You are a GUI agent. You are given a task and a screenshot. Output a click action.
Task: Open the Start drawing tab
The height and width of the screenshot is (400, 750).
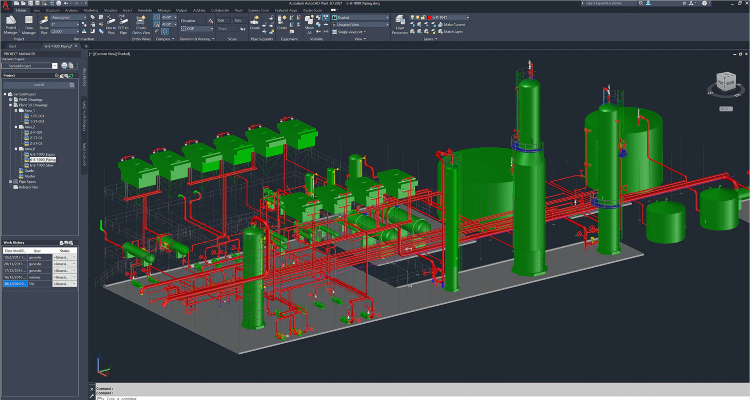pos(14,46)
